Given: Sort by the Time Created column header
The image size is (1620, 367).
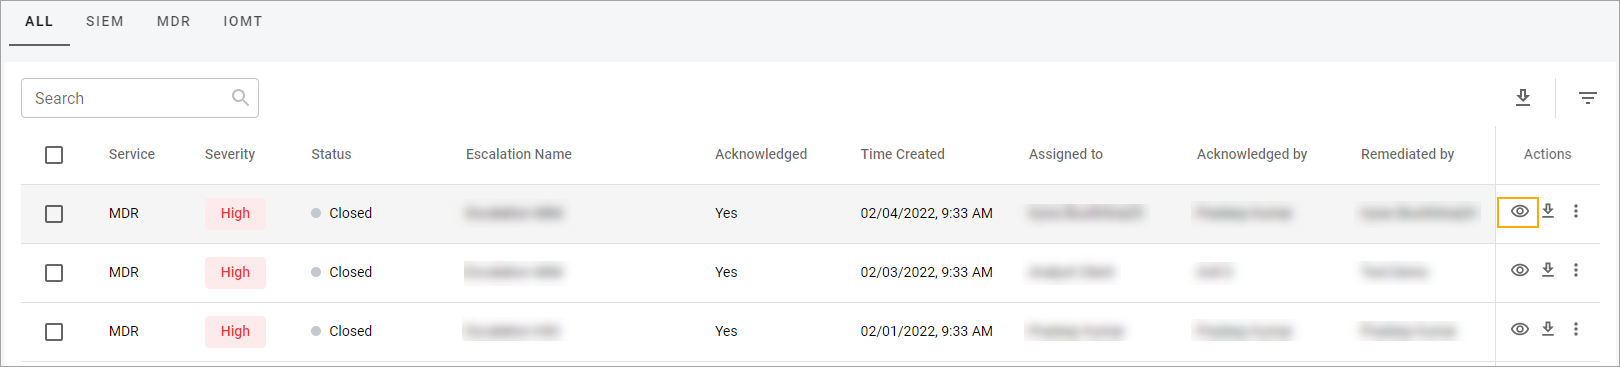Looking at the screenshot, I should (903, 154).
